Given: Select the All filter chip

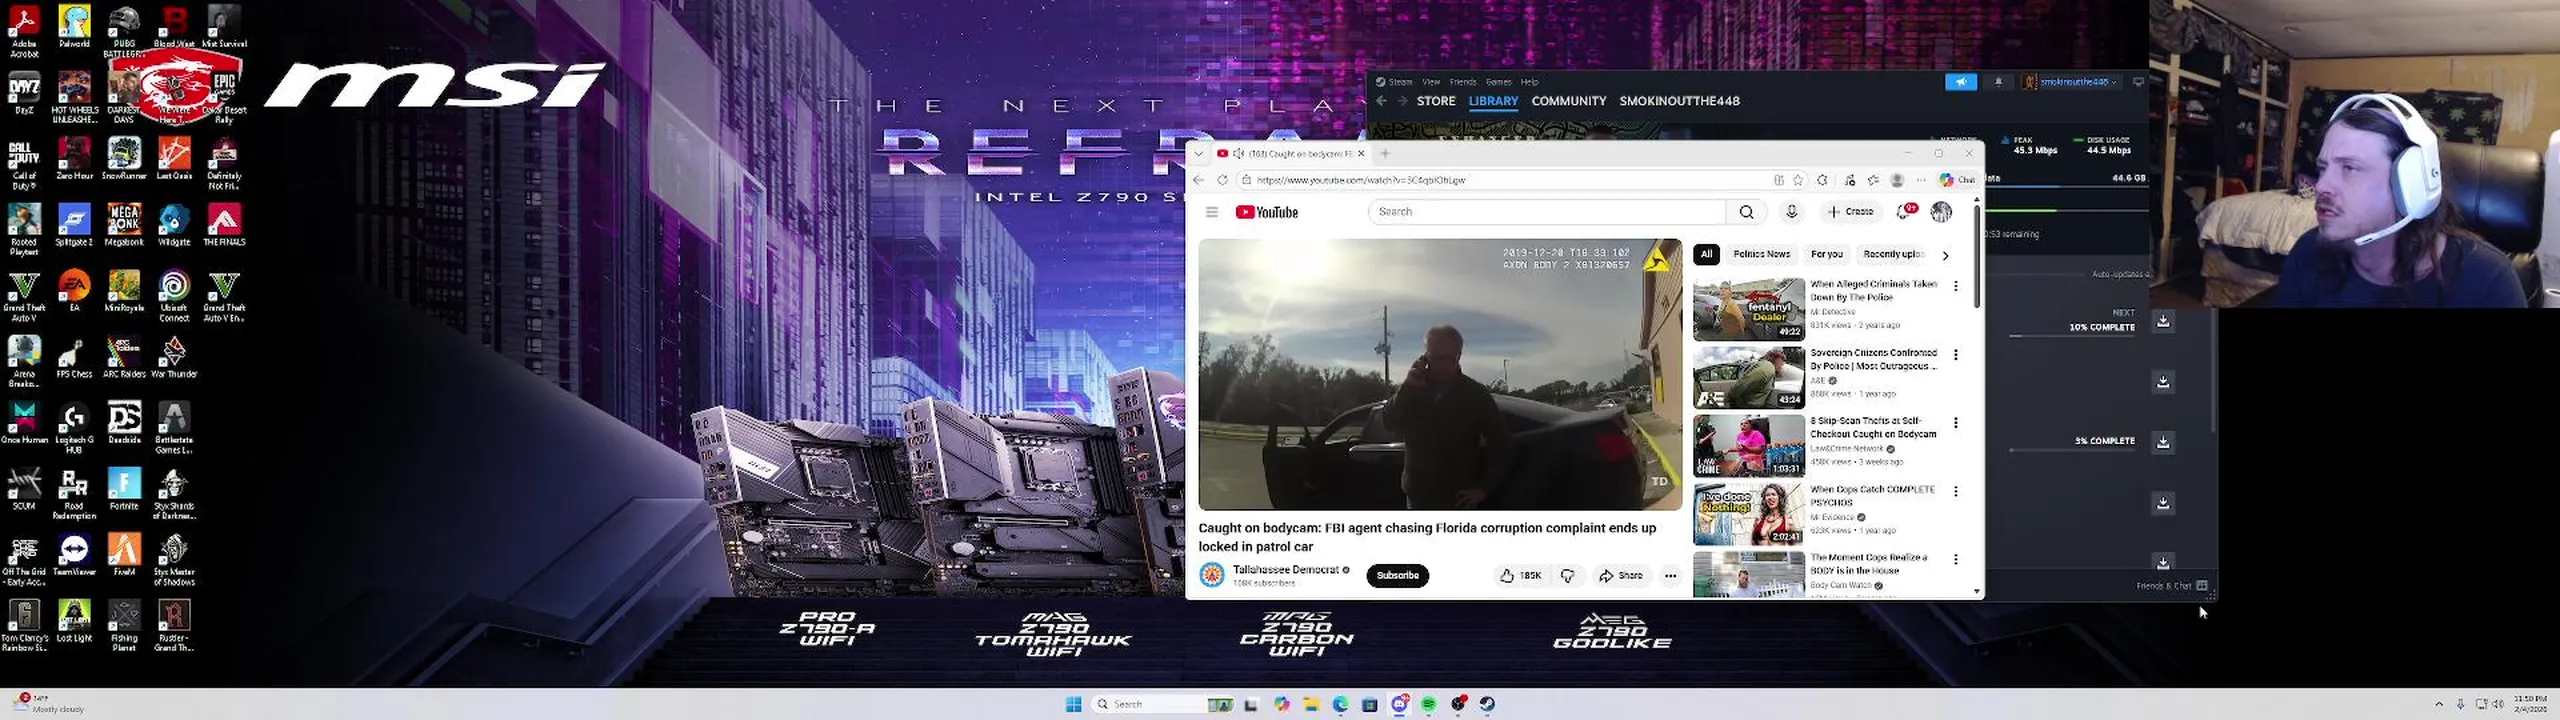Looking at the screenshot, I should [x=1706, y=254].
